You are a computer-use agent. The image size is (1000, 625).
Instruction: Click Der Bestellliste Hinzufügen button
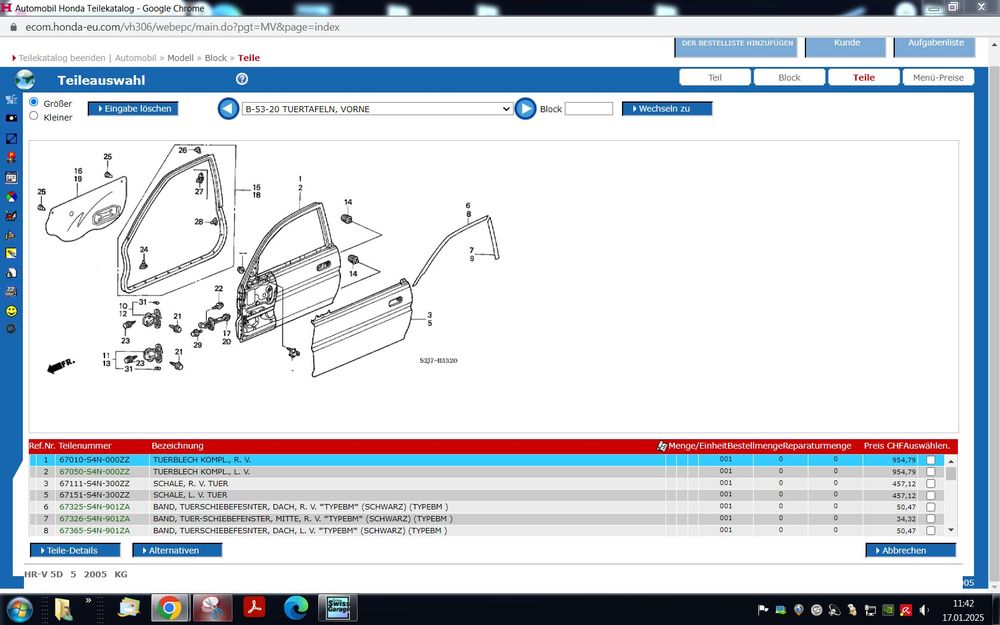point(737,47)
